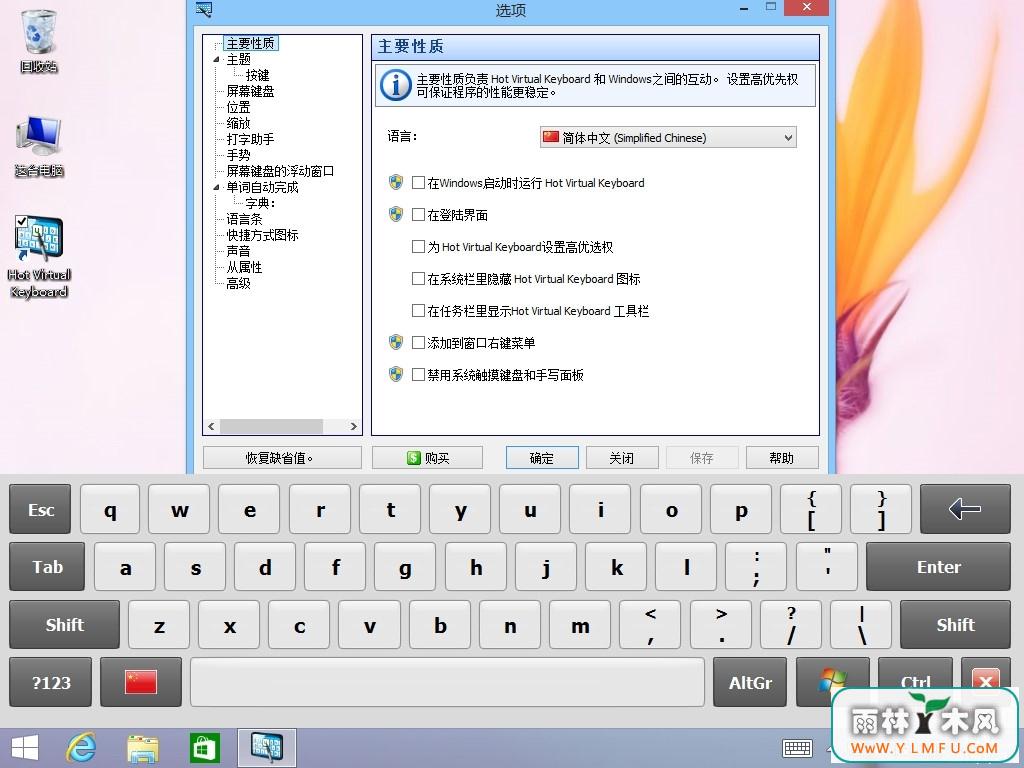This screenshot has height=768, width=1024.
Task: Open the 位置 settings page
Action: click(238, 107)
